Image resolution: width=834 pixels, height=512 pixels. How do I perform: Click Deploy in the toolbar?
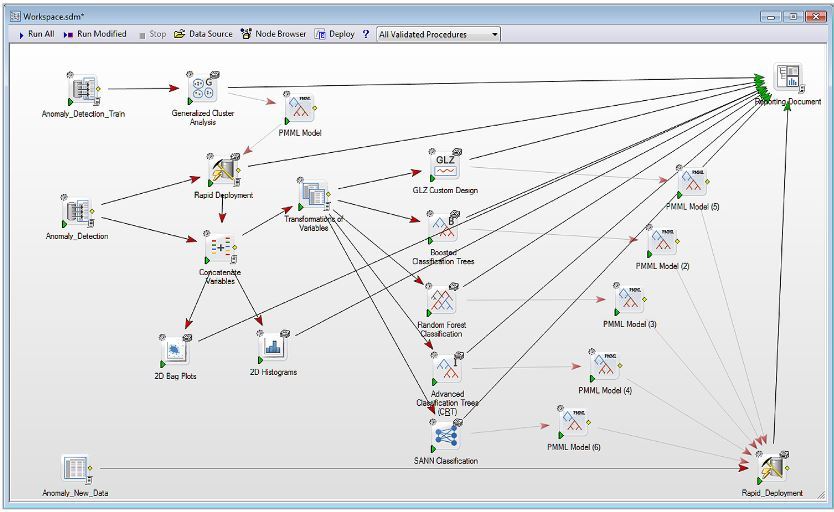[x=335, y=34]
